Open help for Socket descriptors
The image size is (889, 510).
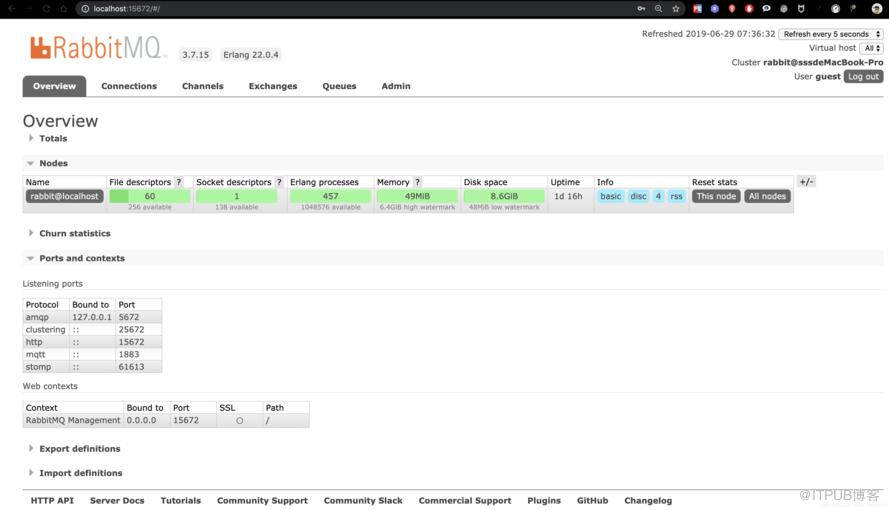[278, 182]
